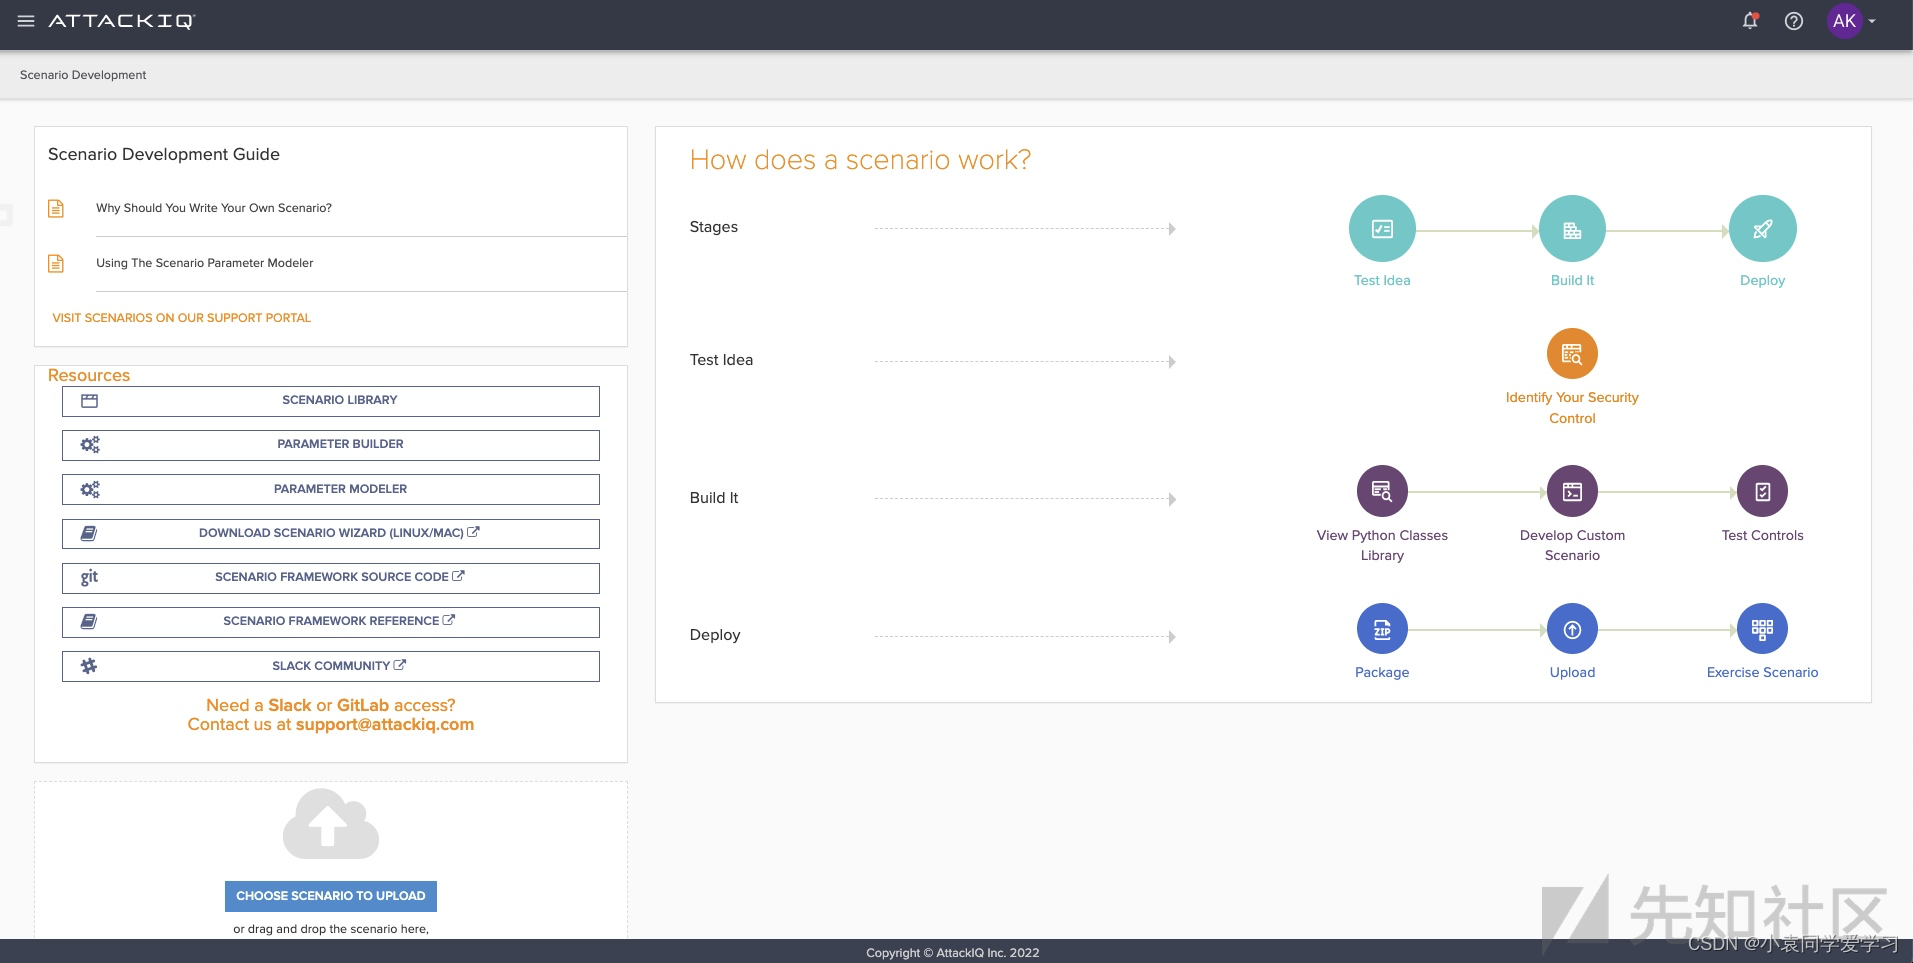The image size is (1913, 963).
Task: Click the 'Test Controls' label
Action: (x=1762, y=536)
